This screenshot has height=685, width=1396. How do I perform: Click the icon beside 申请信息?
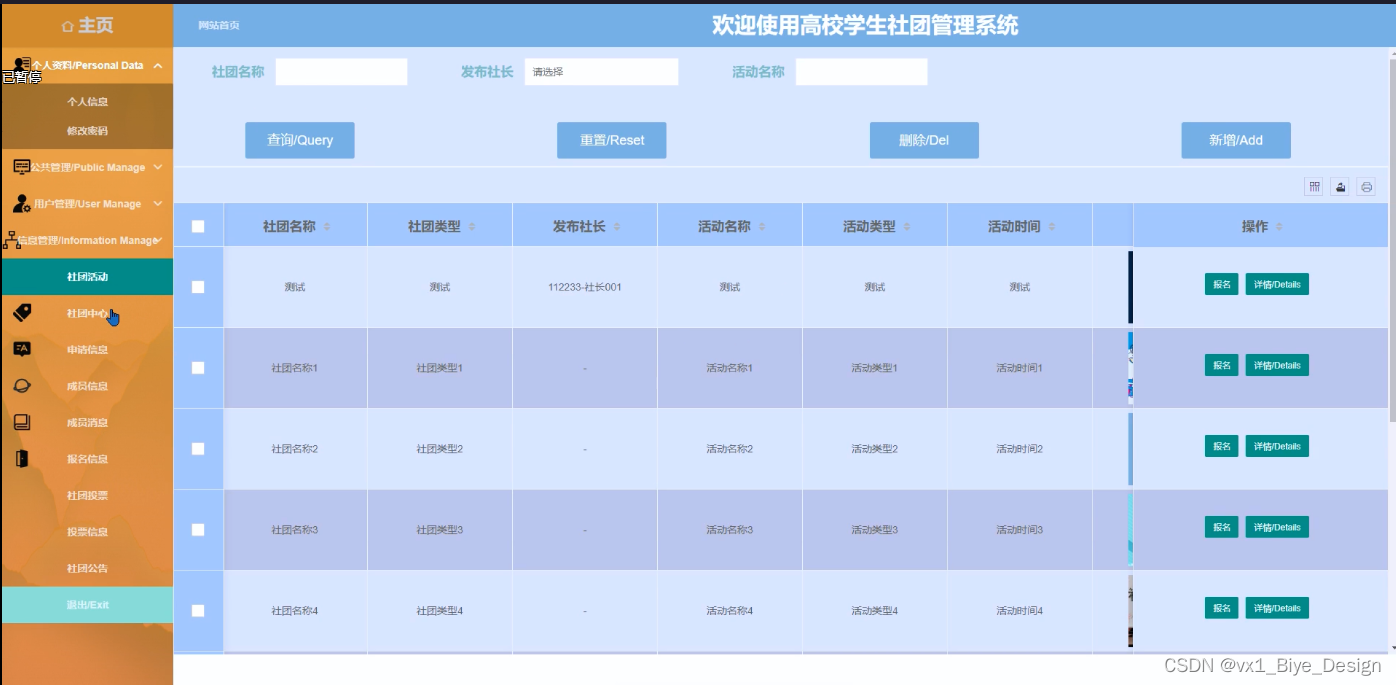pos(22,349)
